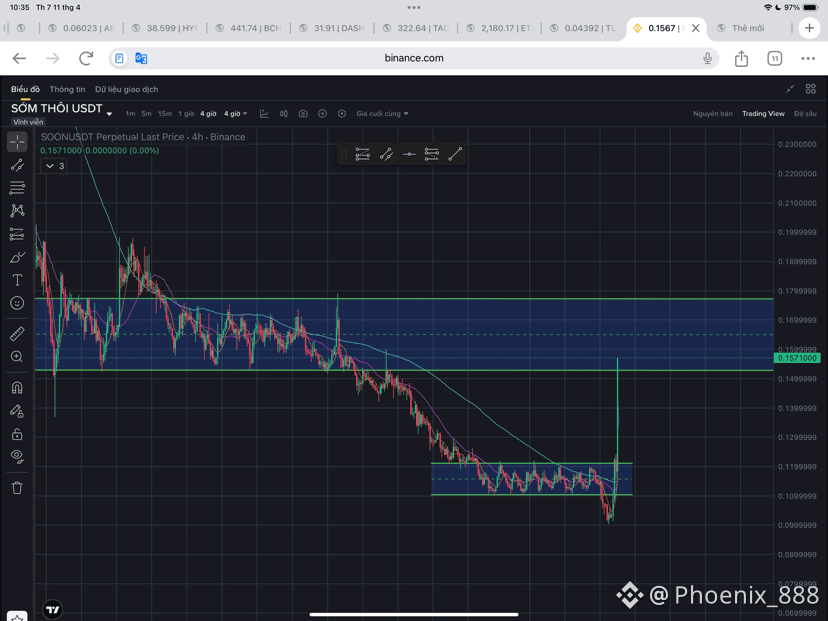Open the Giá cuối cùng price-type dropdown
The image size is (828, 621).
click(382, 114)
